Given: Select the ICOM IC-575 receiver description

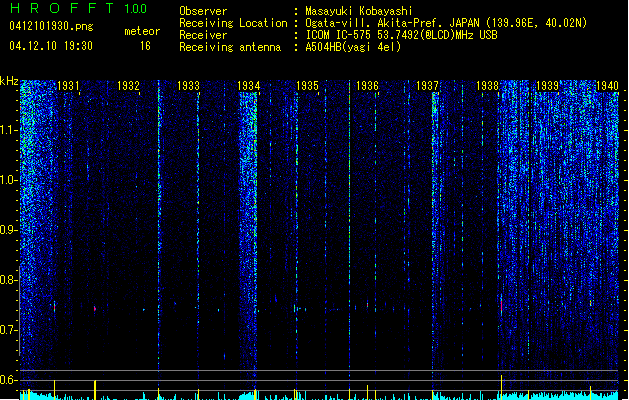Looking at the screenshot, I should pos(401,35).
